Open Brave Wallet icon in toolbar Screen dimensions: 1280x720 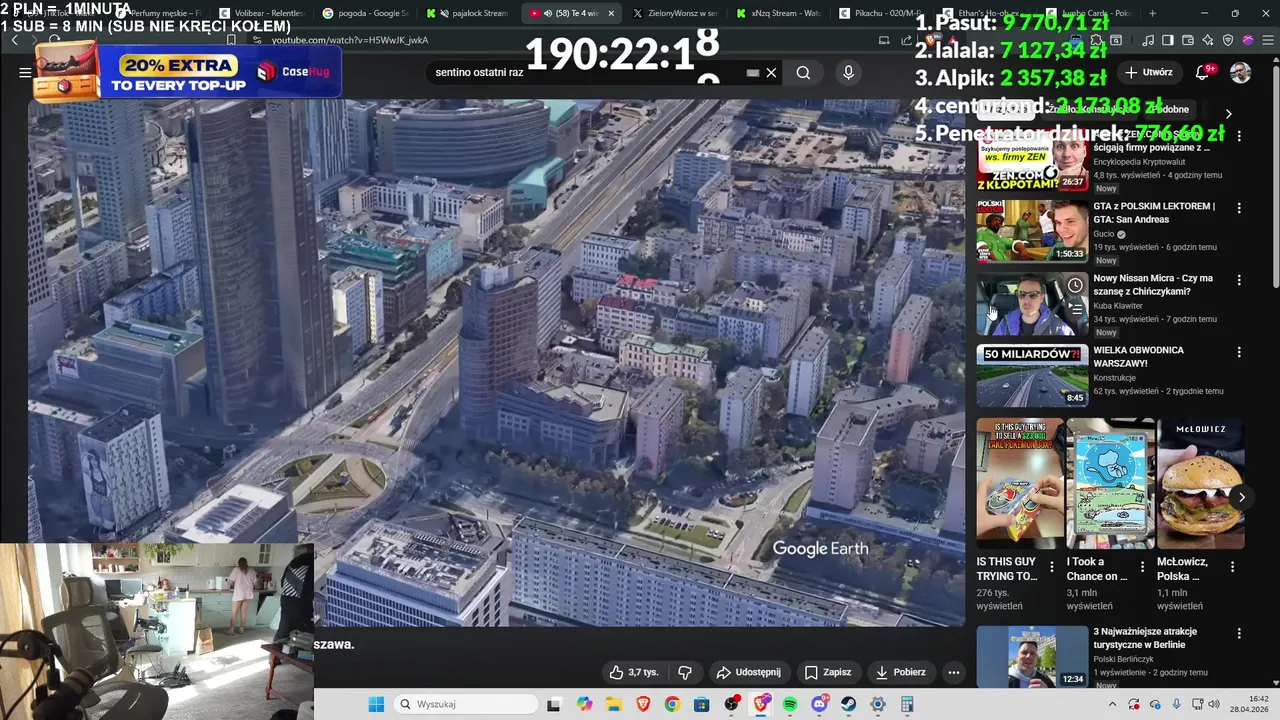pyautogui.click(x=1188, y=40)
